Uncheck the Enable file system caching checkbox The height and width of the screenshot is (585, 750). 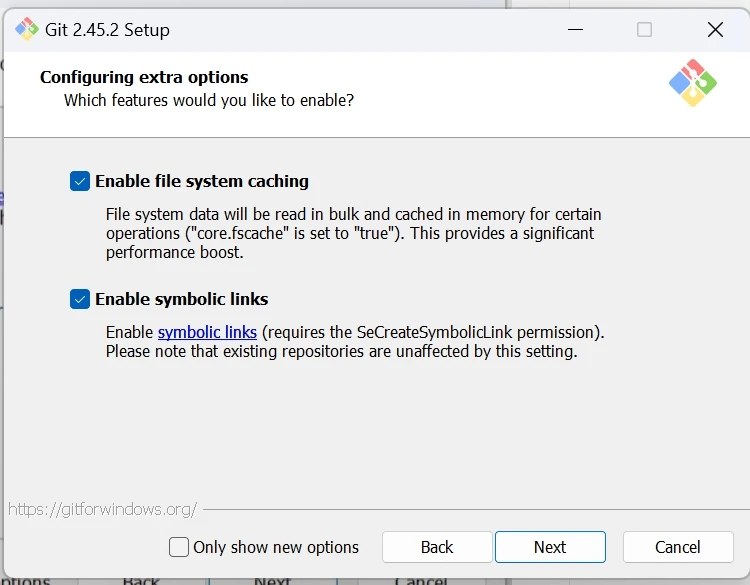coord(80,181)
